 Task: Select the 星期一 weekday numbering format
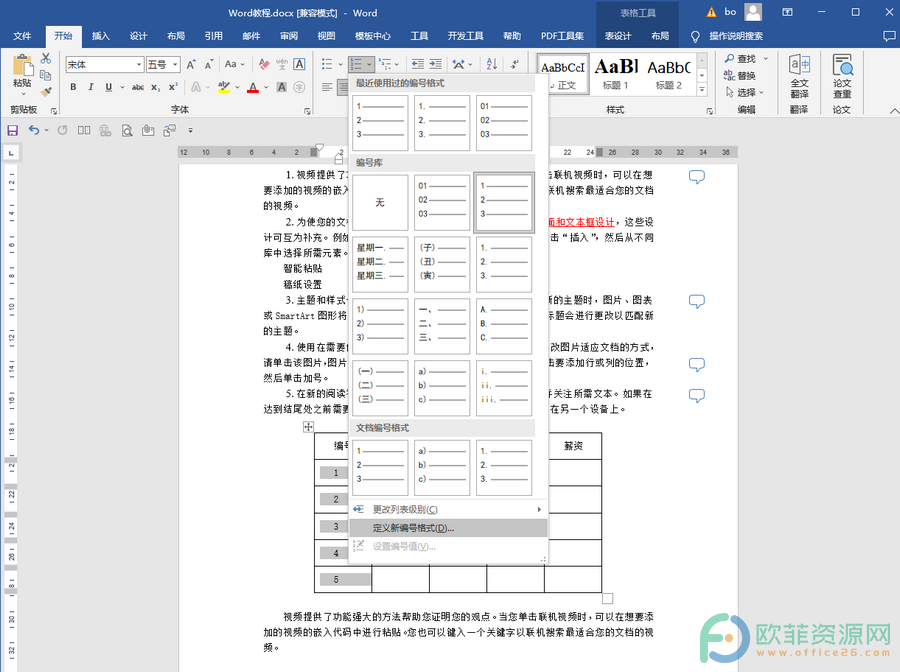tap(380, 265)
